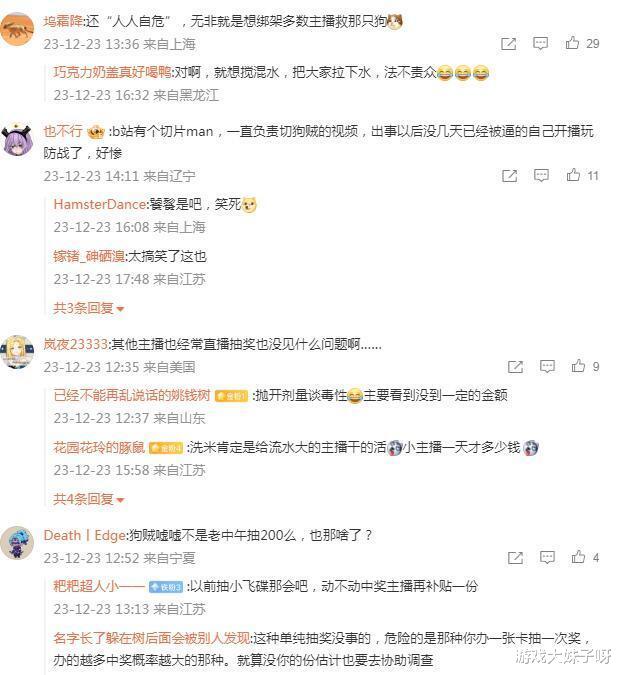The width and height of the screenshot is (619, 675).
Task: Visit 岚夜23333 profile via username
Action: 75,344
